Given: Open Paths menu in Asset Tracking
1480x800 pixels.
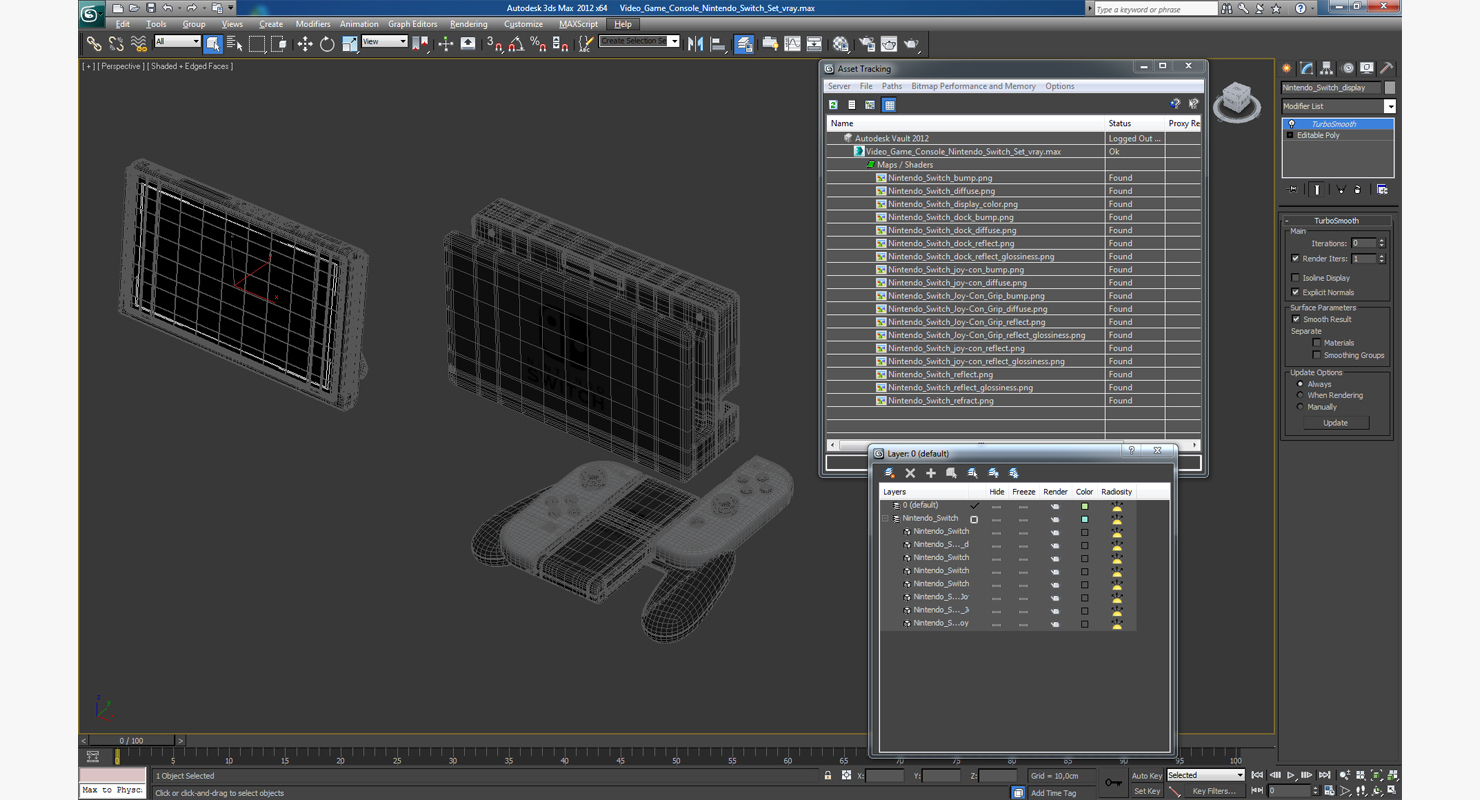Looking at the screenshot, I should click(x=892, y=87).
